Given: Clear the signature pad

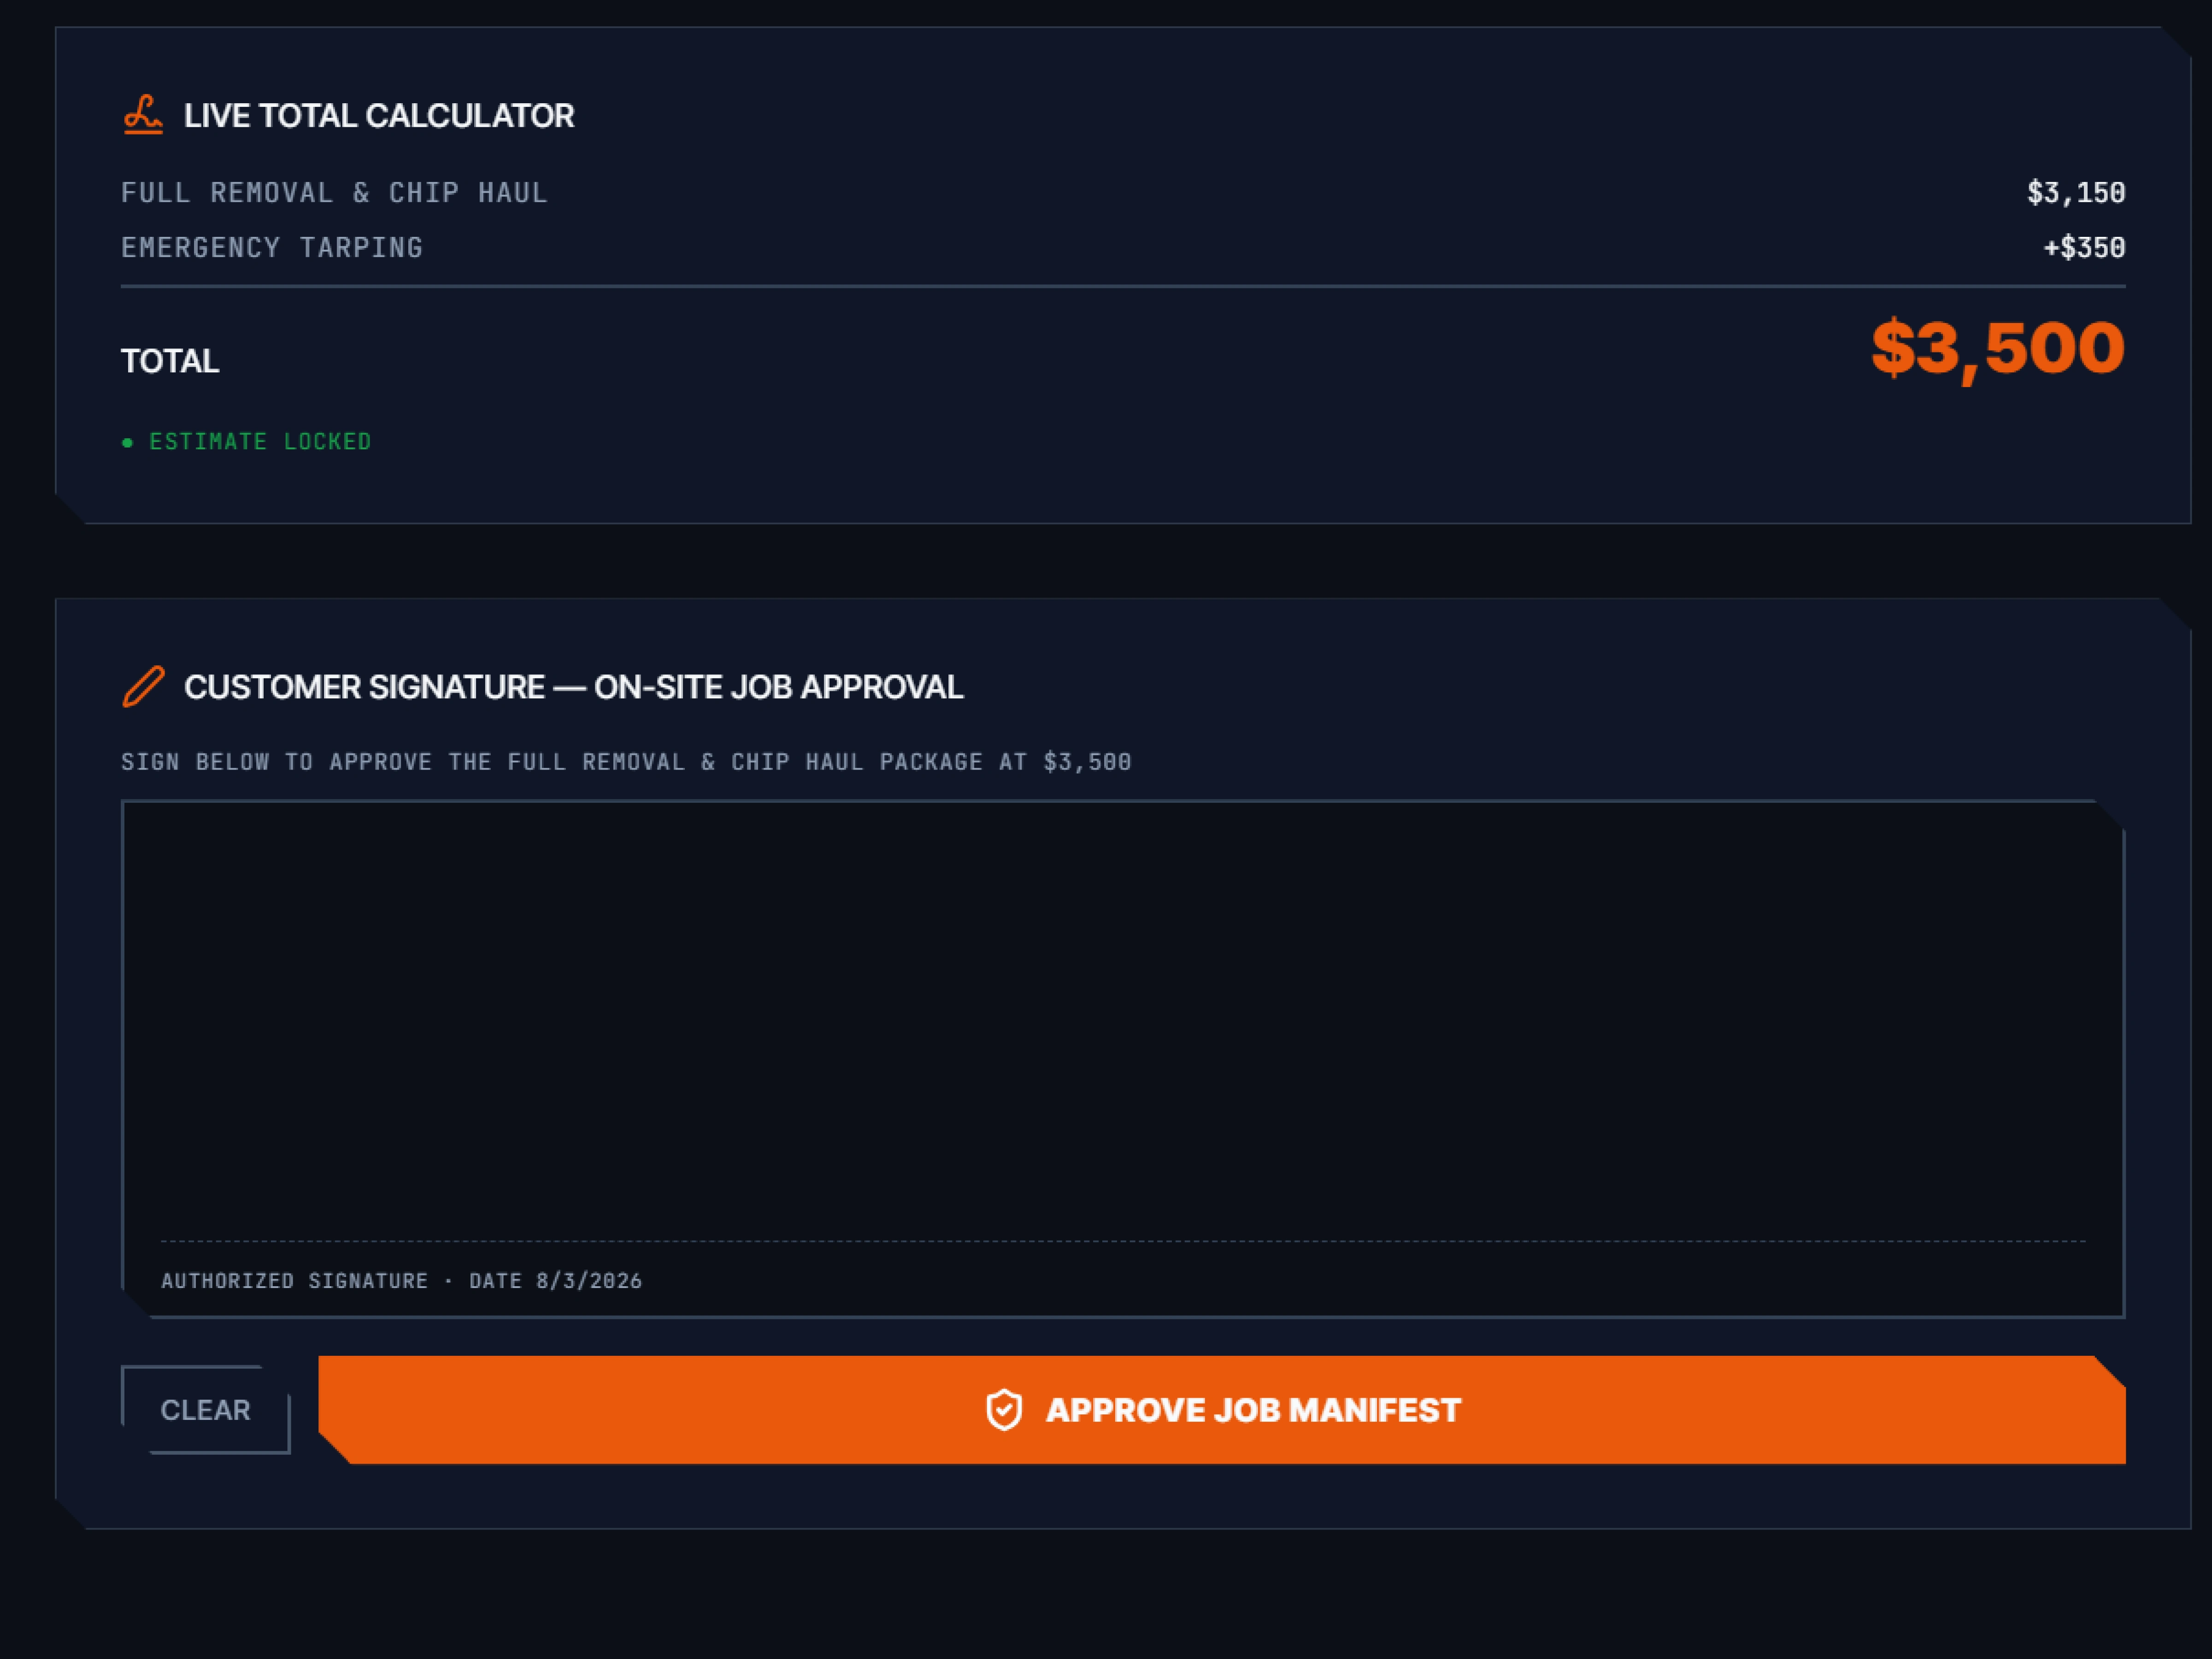Looking at the screenshot, I should click(x=205, y=1410).
